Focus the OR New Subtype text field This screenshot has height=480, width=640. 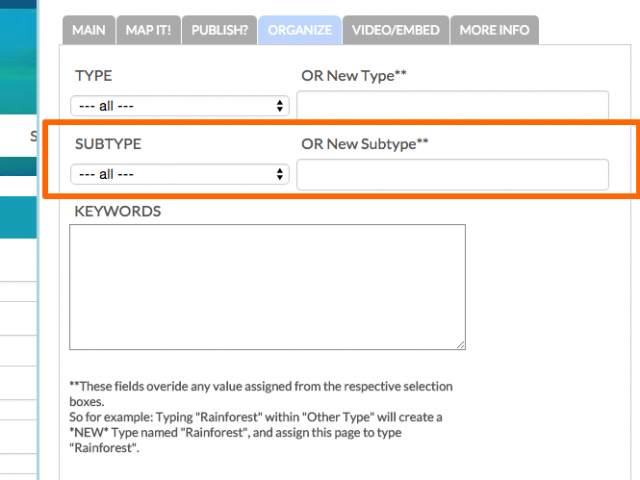(x=452, y=174)
